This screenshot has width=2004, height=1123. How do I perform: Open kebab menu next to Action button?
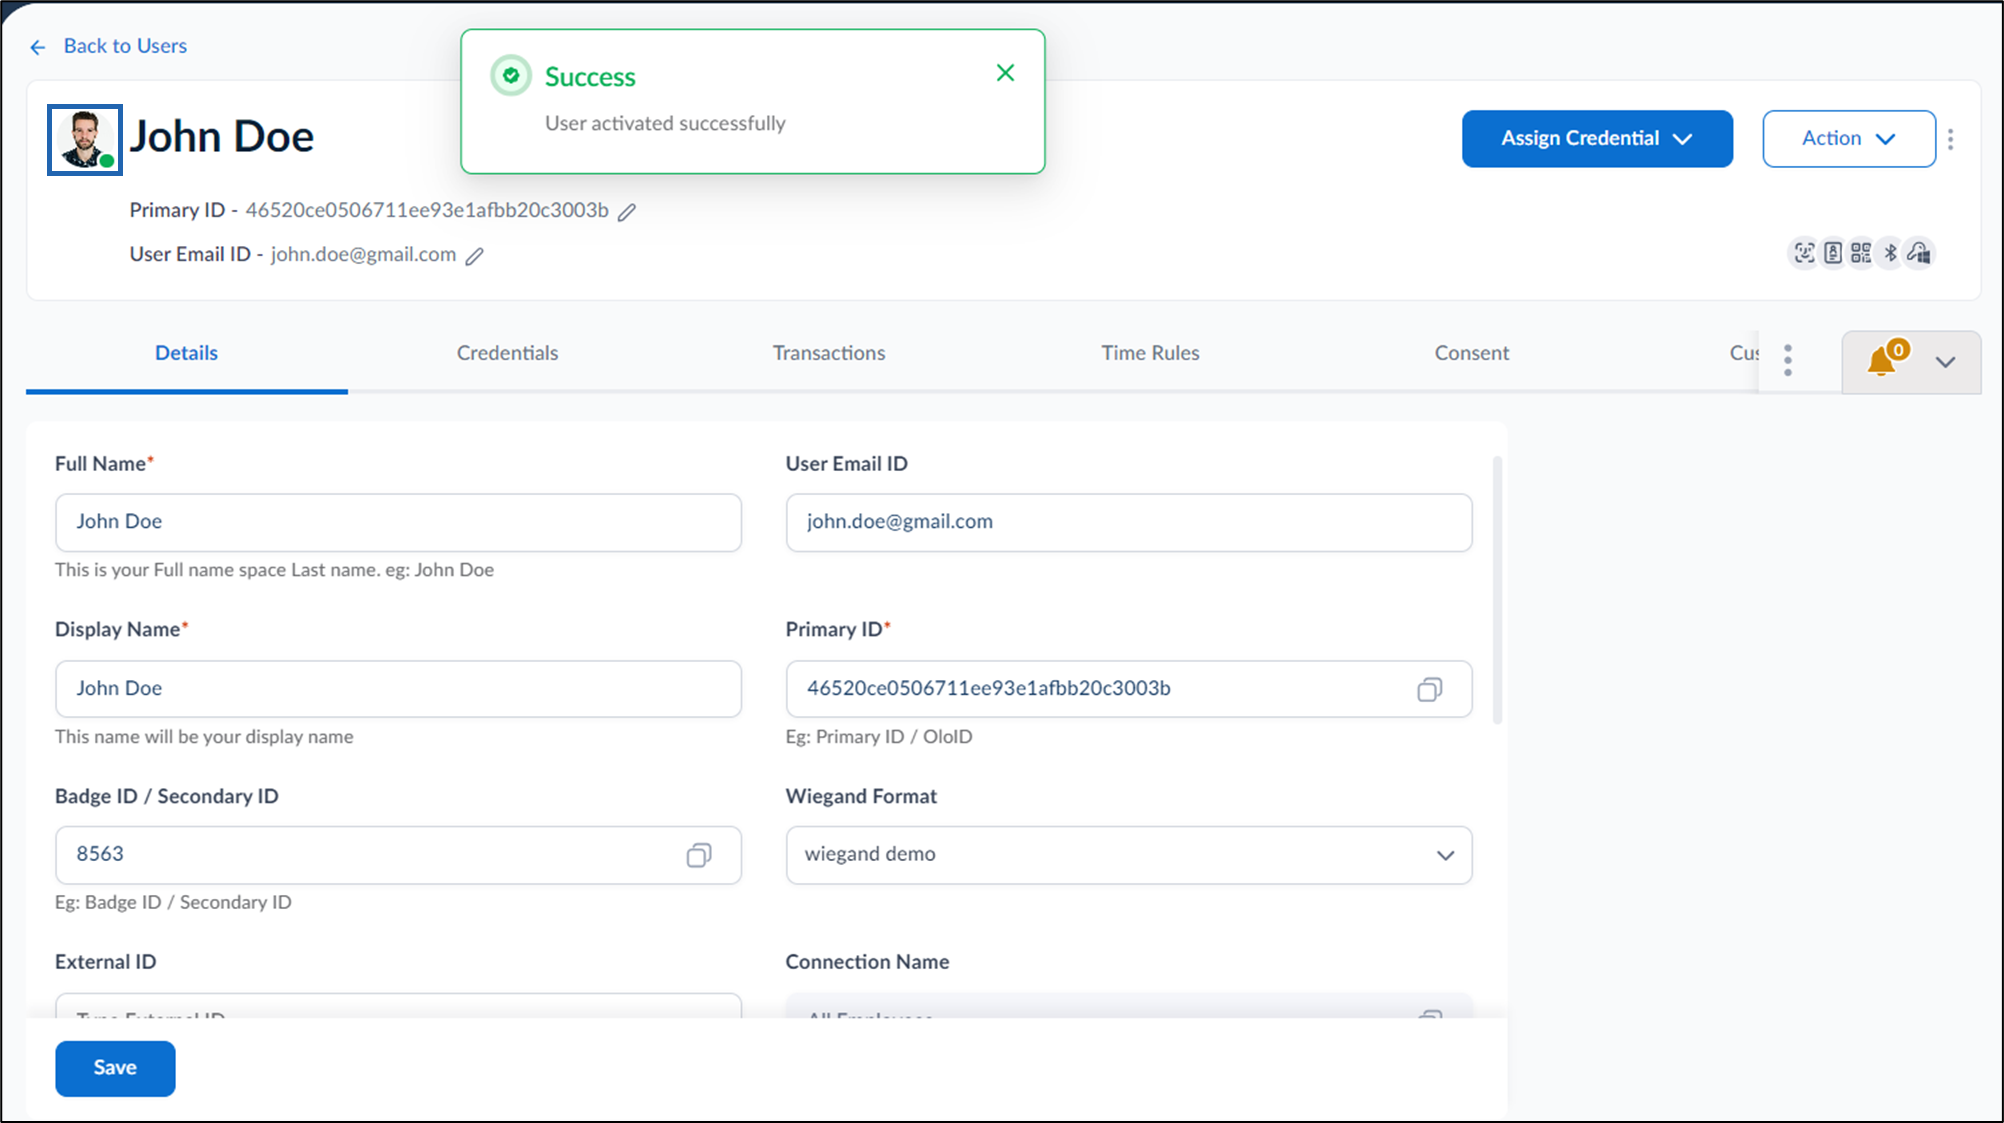pyautogui.click(x=1950, y=139)
